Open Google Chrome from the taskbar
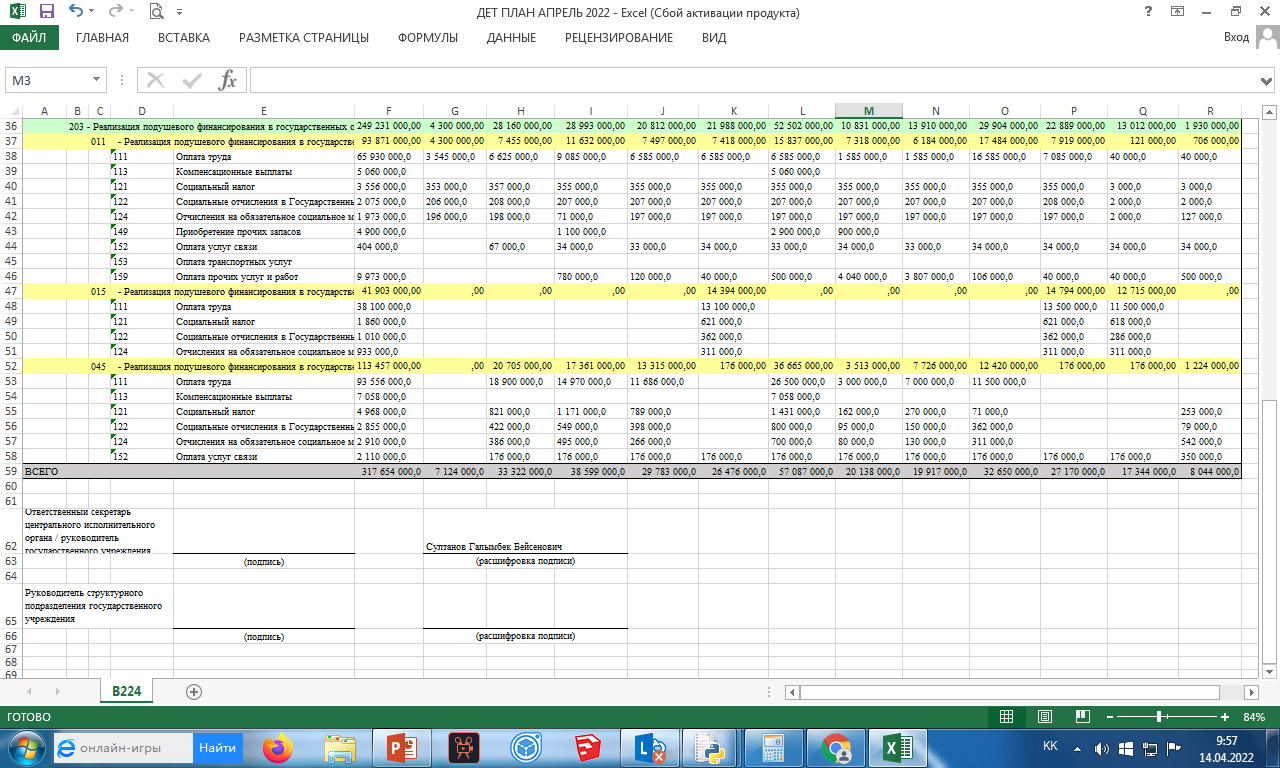The height and width of the screenshot is (768, 1280). pyautogui.click(x=836, y=748)
